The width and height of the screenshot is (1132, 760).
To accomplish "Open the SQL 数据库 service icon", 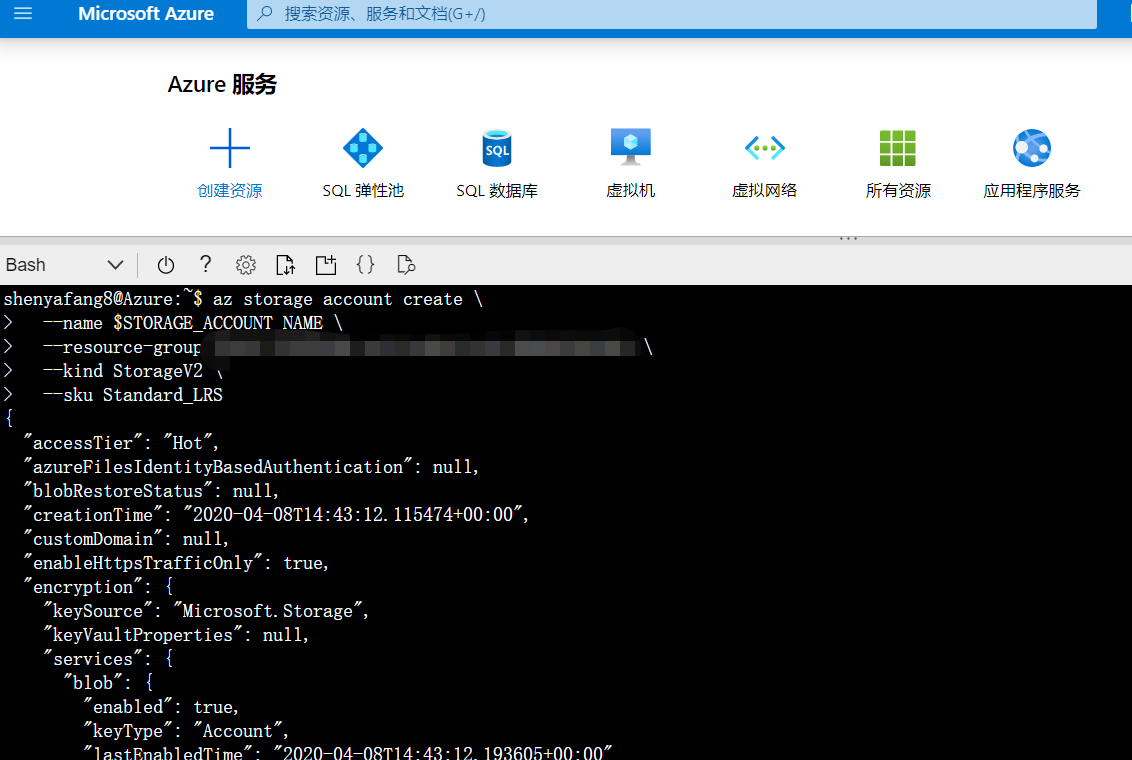I will pos(497,148).
